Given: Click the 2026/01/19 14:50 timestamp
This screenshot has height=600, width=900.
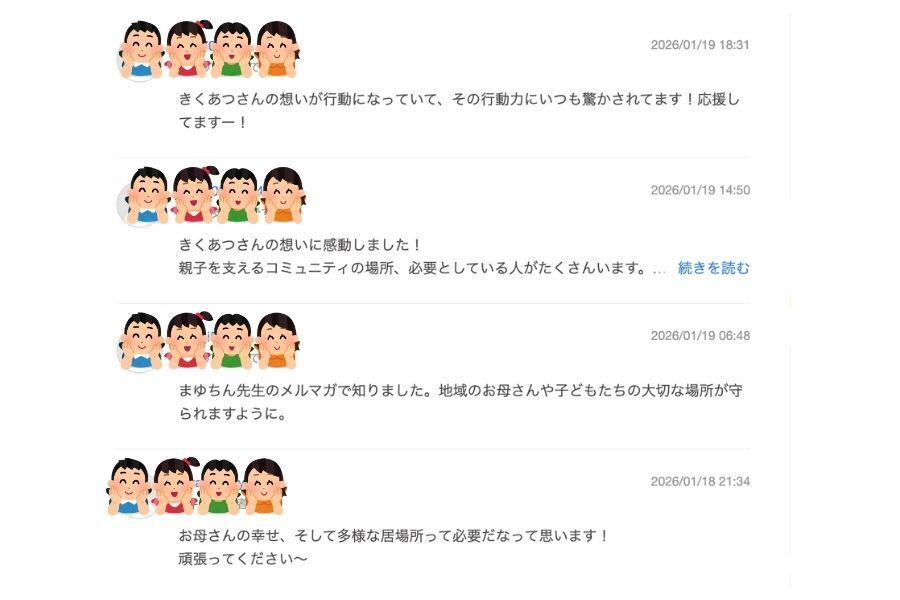Looking at the screenshot, I should point(700,190).
